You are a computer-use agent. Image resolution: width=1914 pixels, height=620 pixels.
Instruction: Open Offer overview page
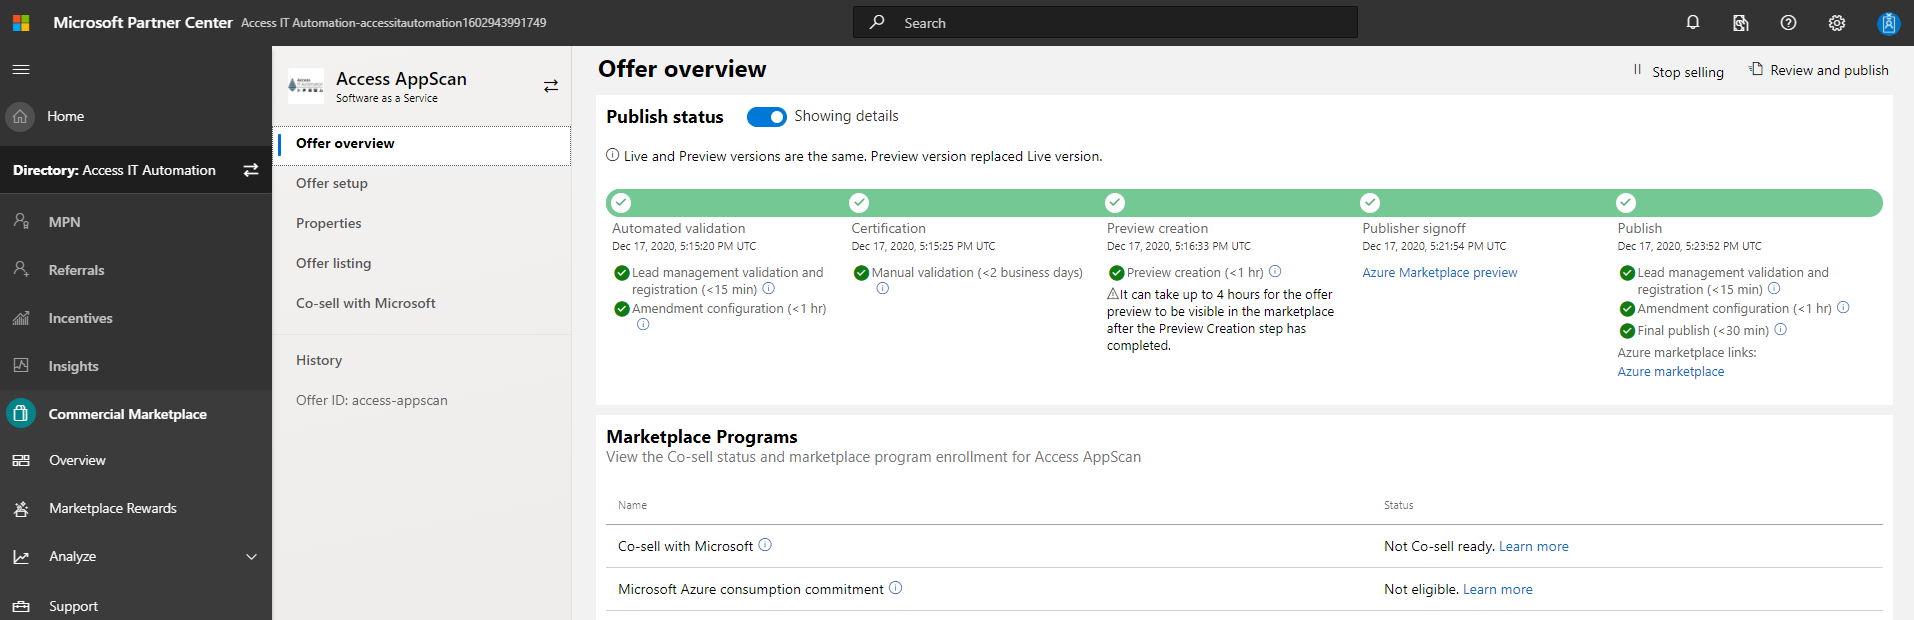421,144
